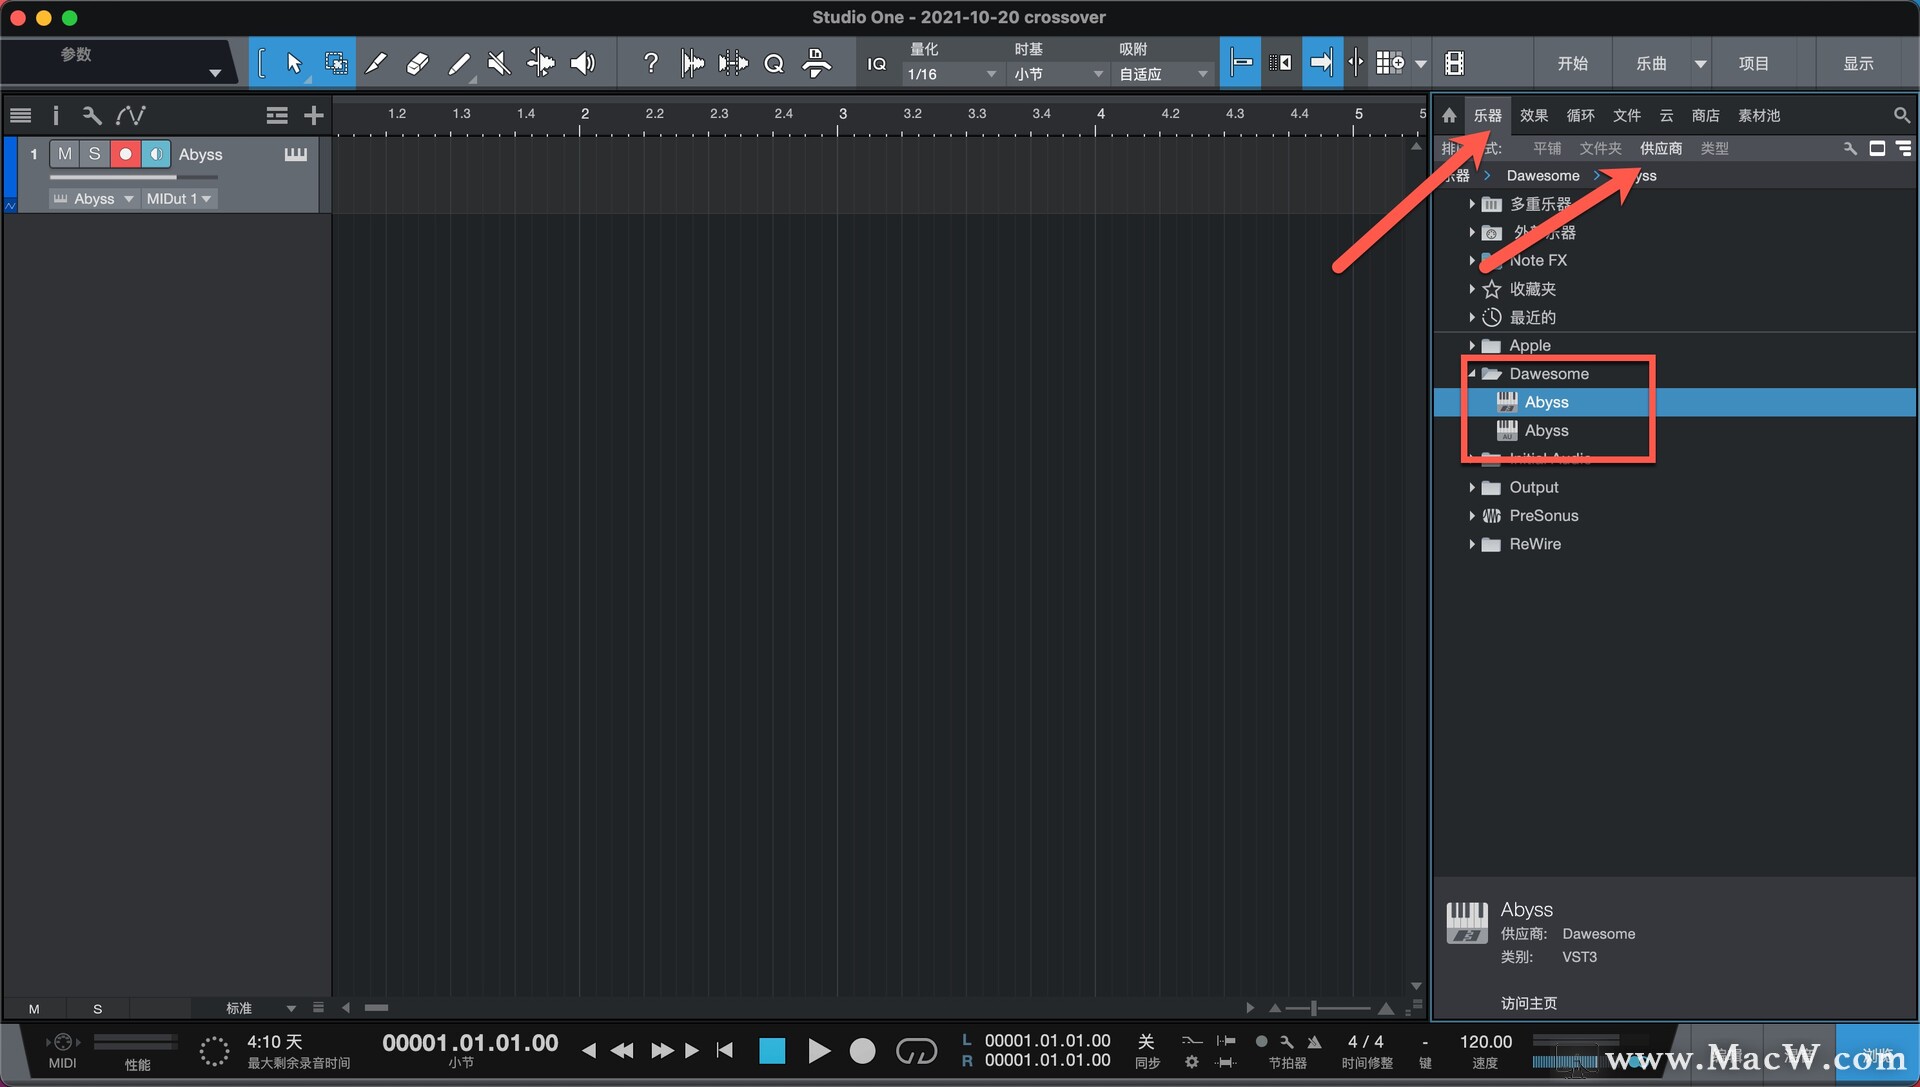Open Abyss instrument output dropdown

[93, 199]
